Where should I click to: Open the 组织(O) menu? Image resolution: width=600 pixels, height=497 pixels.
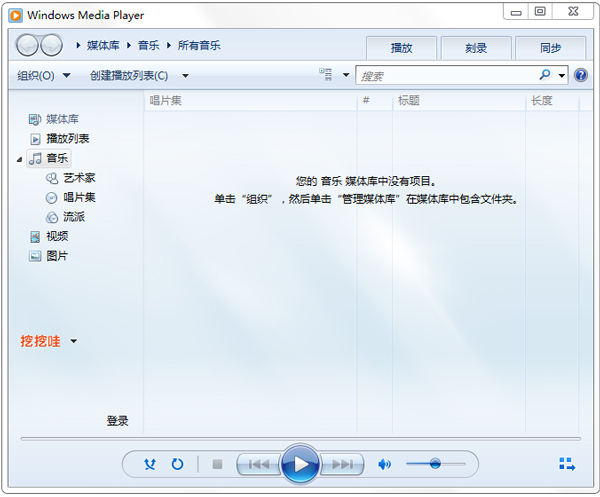pos(44,75)
